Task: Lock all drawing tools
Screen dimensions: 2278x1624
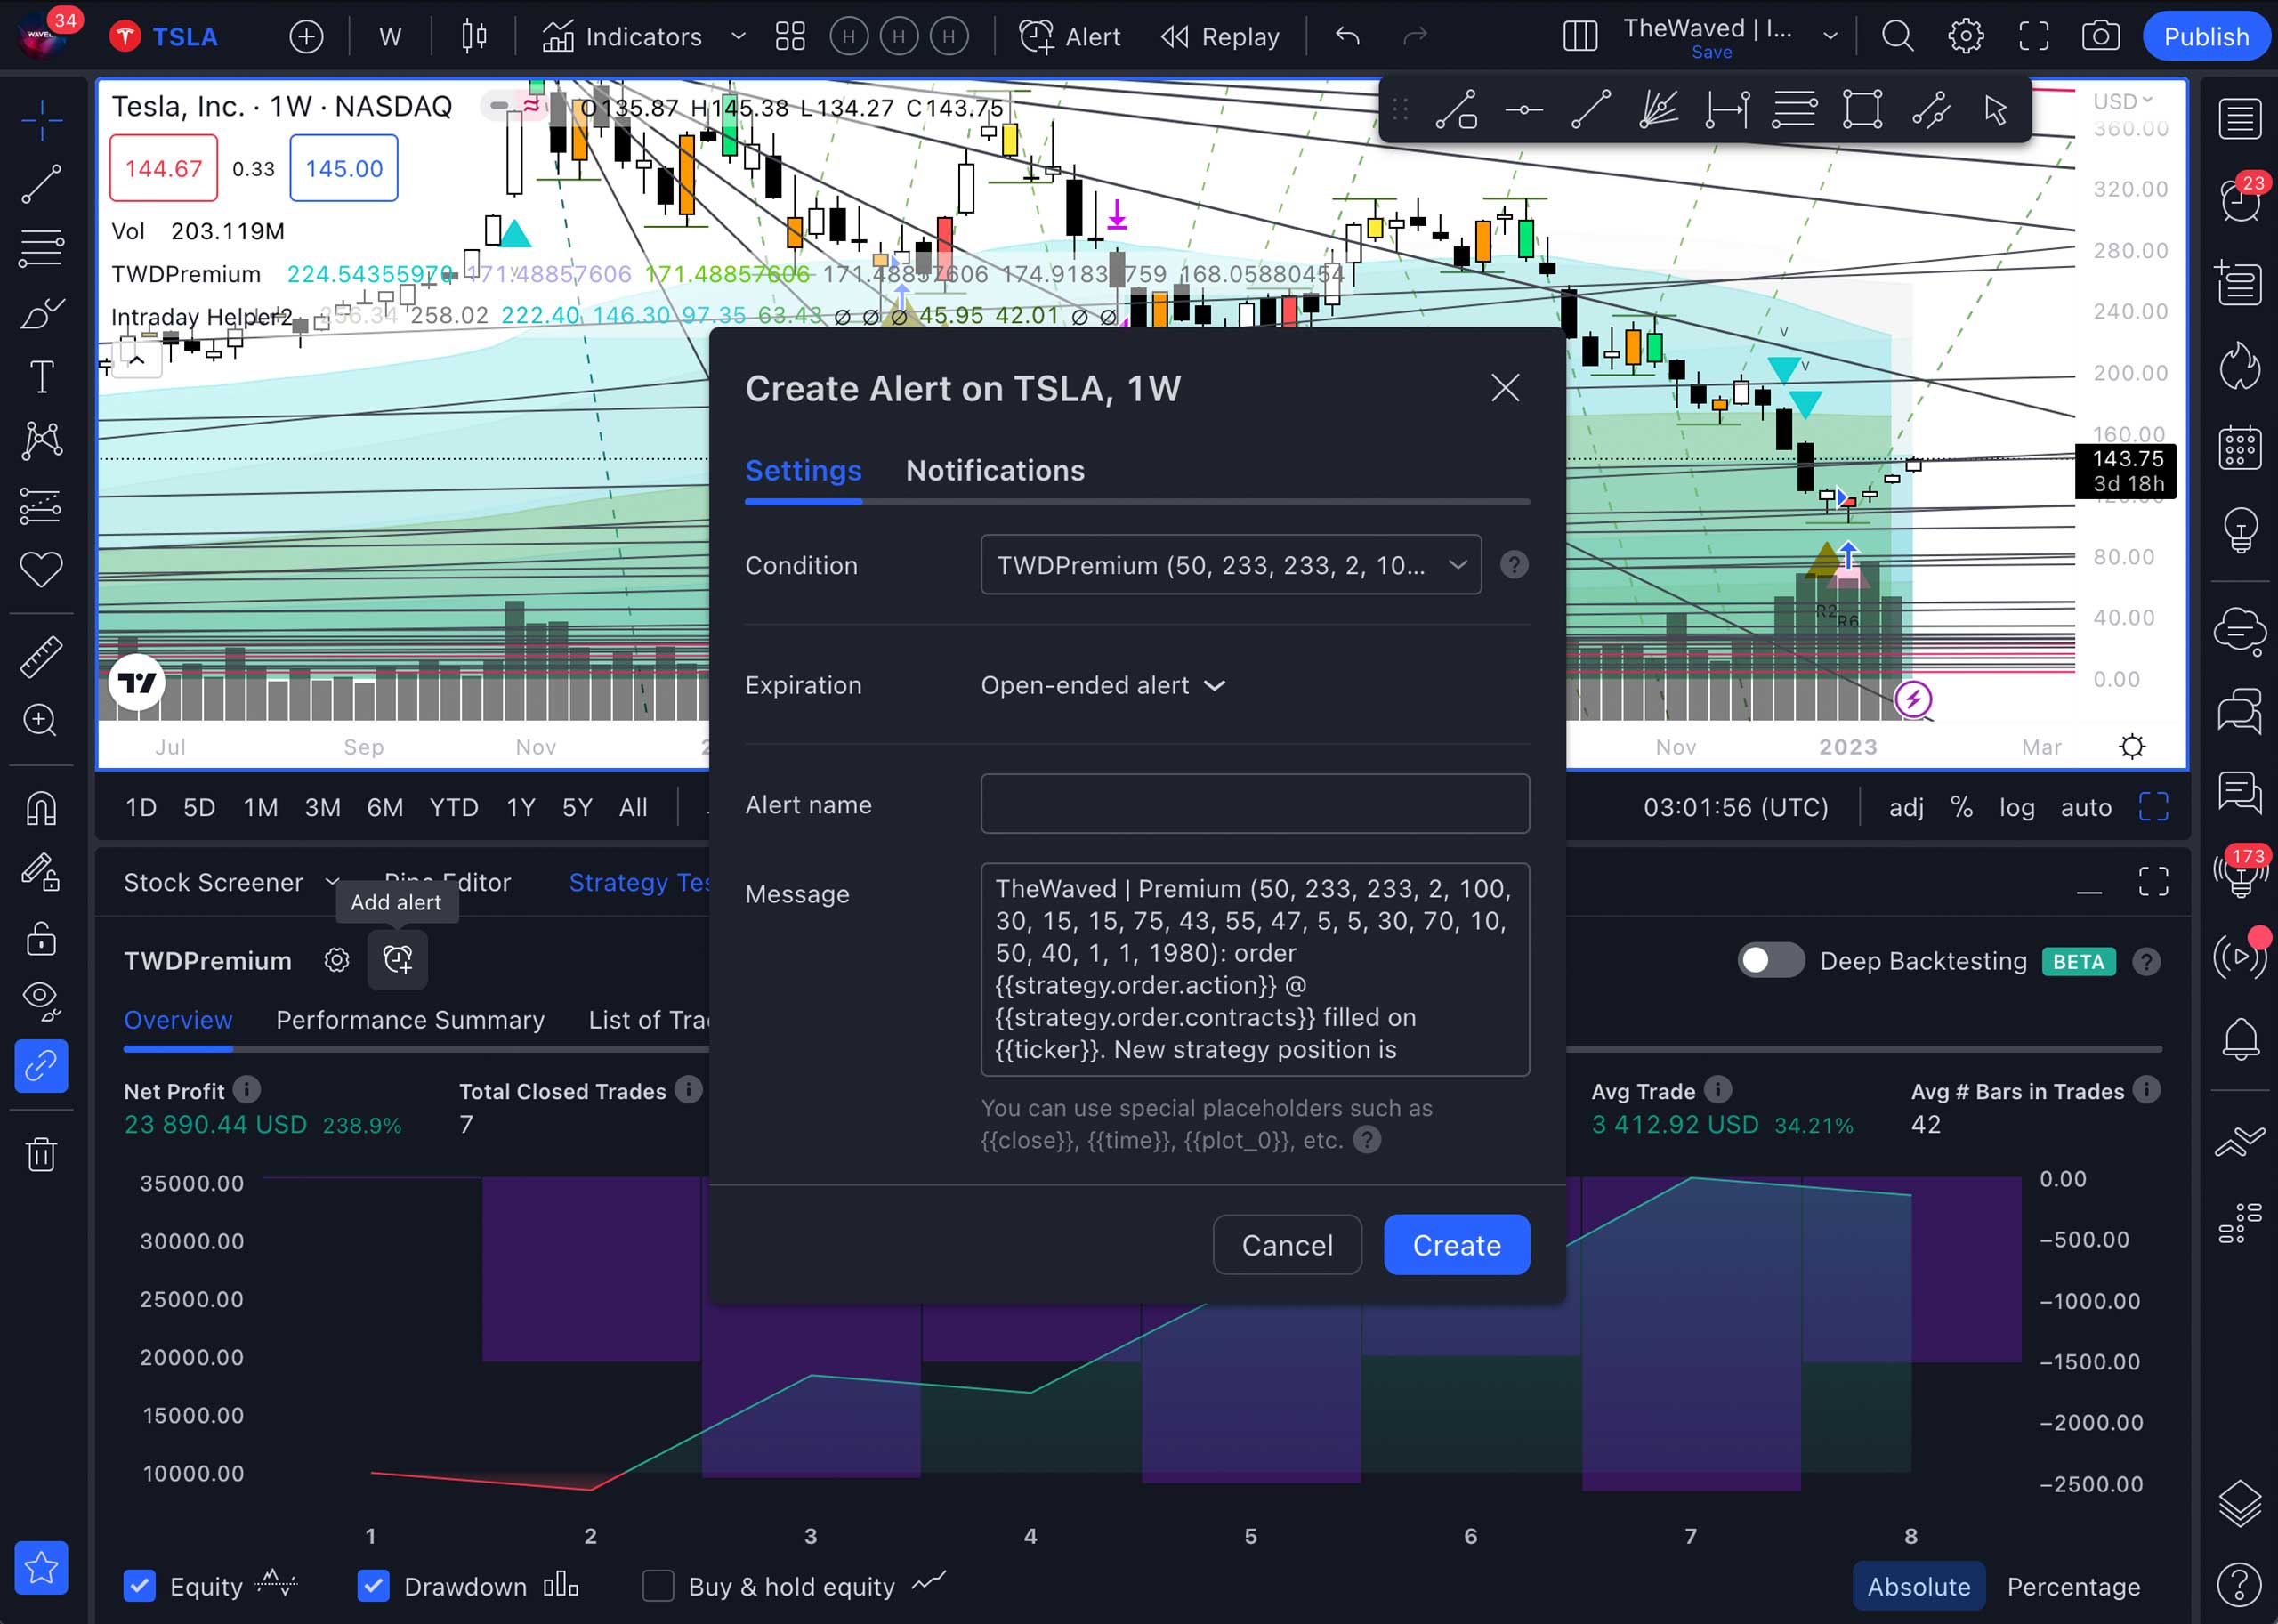Action: tap(41, 939)
